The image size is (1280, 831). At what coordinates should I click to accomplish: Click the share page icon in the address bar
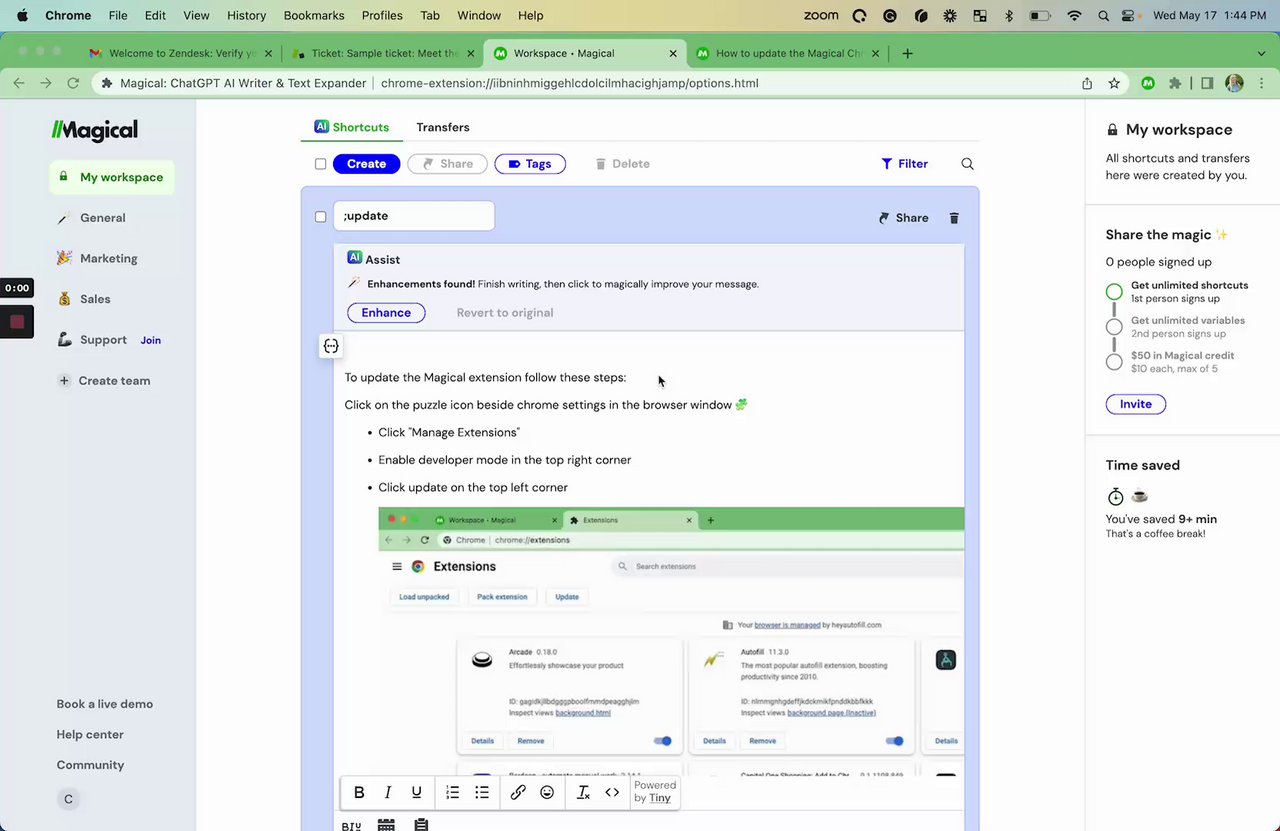pyautogui.click(x=1087, y=83)
